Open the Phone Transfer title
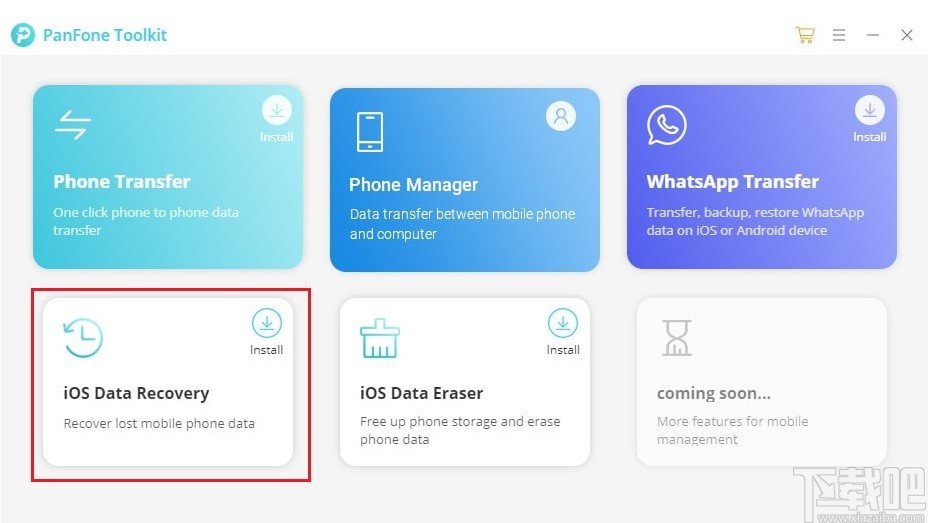The width and height of the screenshot is (928, 523). point(122,181)
